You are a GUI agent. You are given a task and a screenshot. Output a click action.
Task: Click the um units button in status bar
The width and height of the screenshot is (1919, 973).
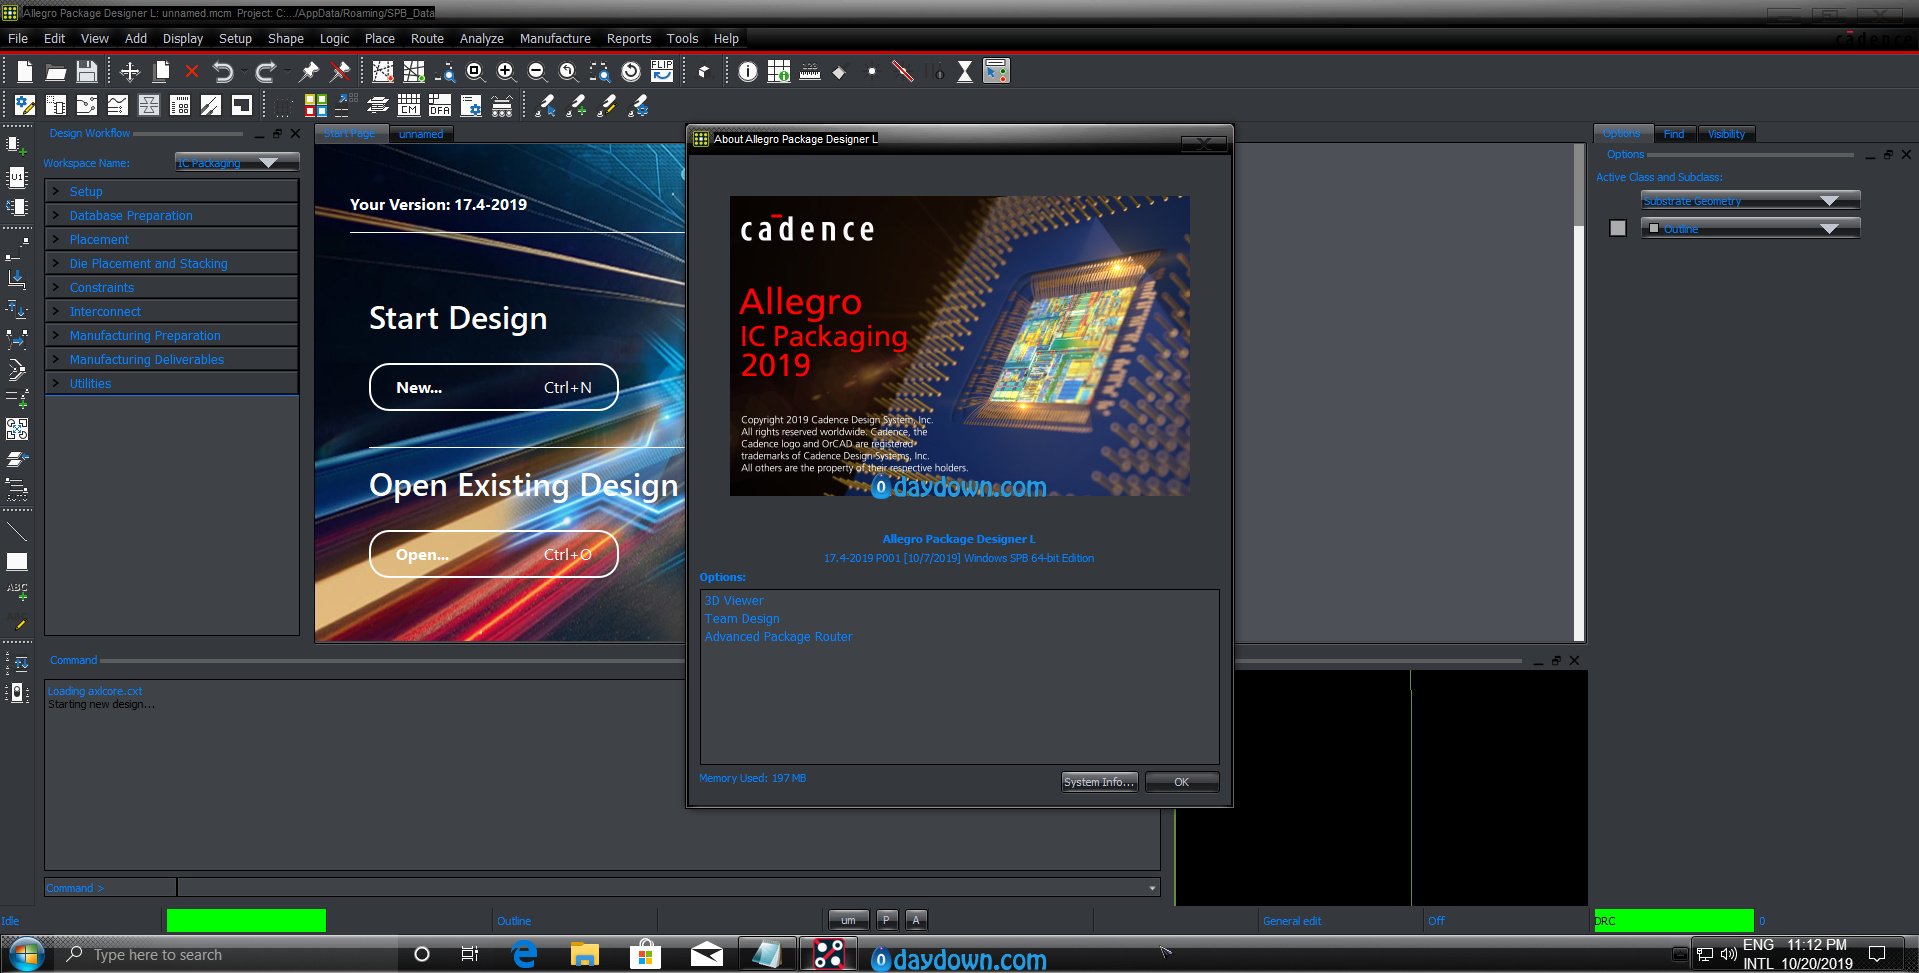coord(848,920)
